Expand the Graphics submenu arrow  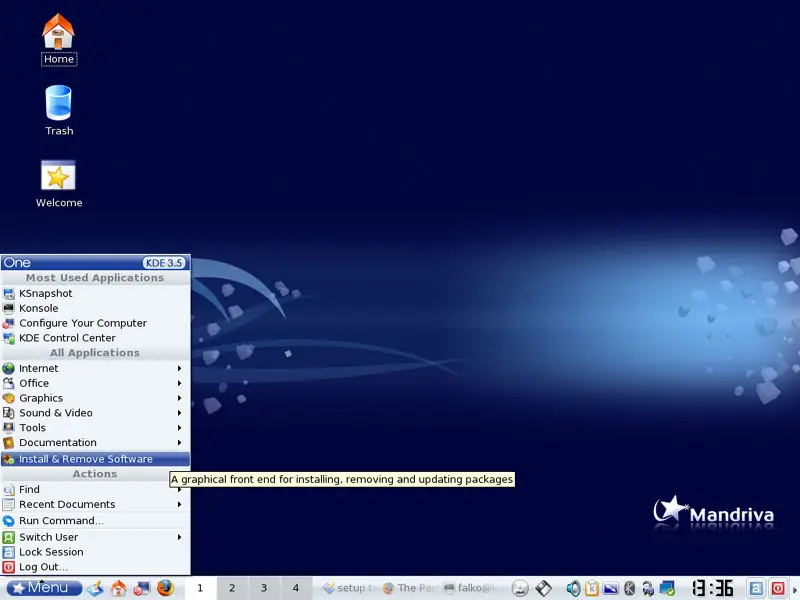click(180, 398)
